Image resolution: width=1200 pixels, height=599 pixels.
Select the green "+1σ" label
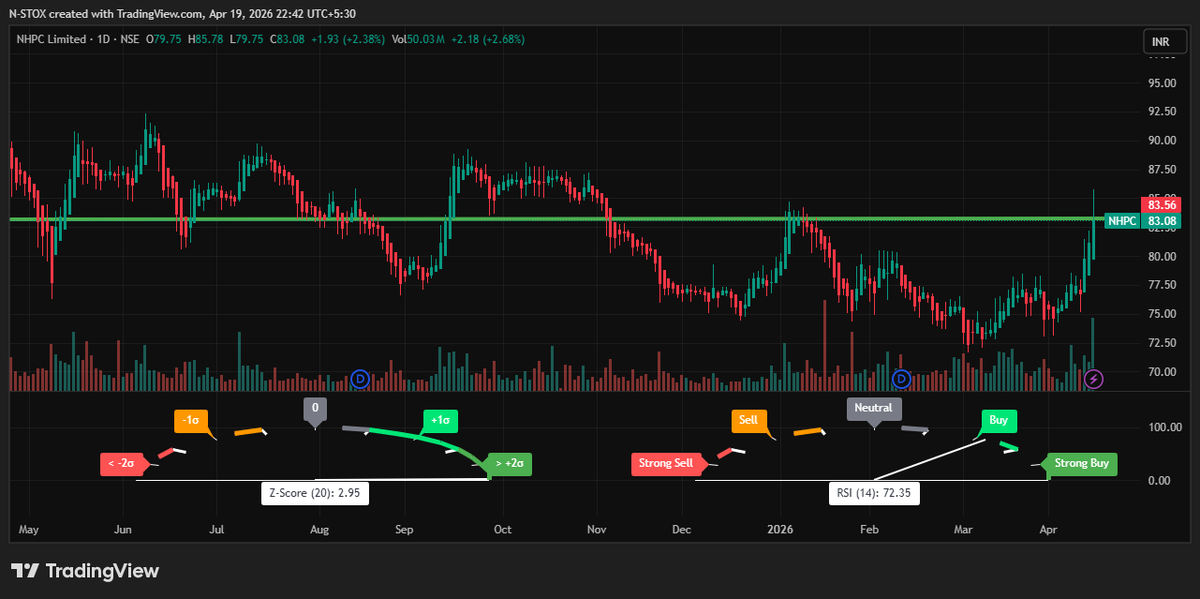[x=440, y=420]
